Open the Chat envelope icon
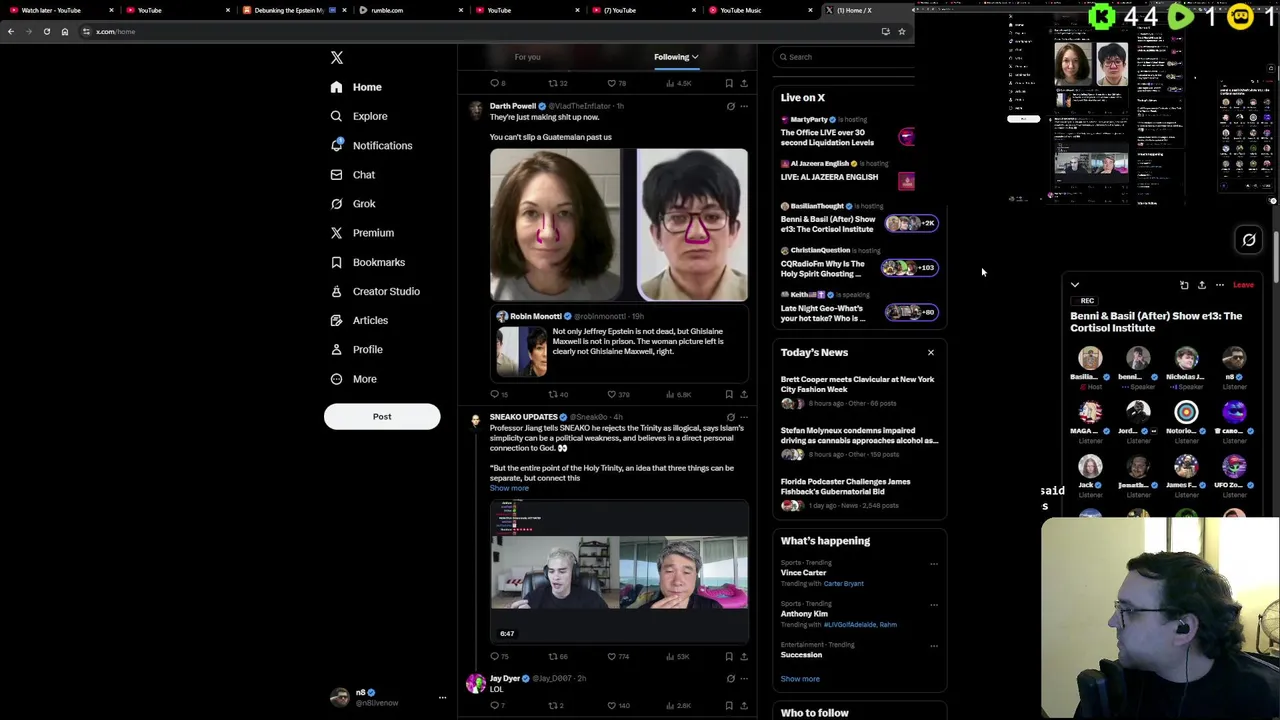Screen dimensions: 1280x720 point(336,174)
